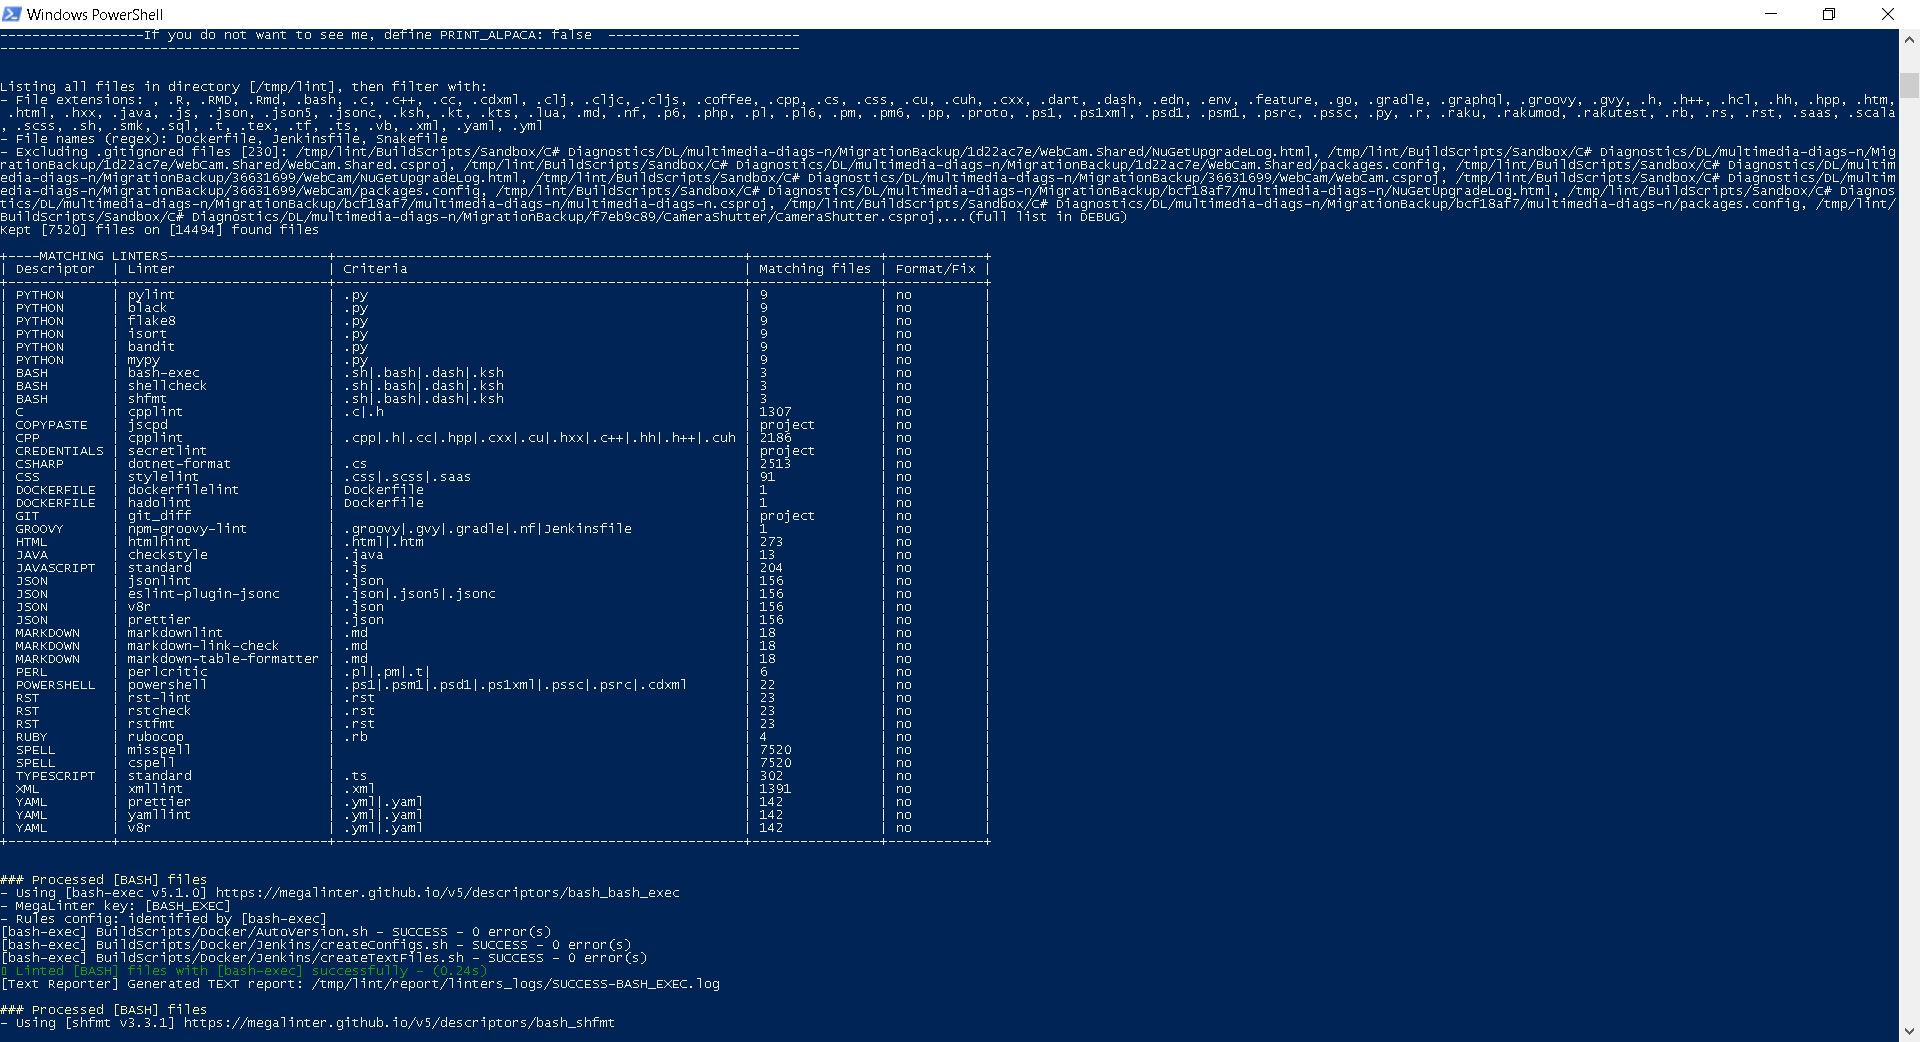Click the scrollbar up arrow

1909,40
